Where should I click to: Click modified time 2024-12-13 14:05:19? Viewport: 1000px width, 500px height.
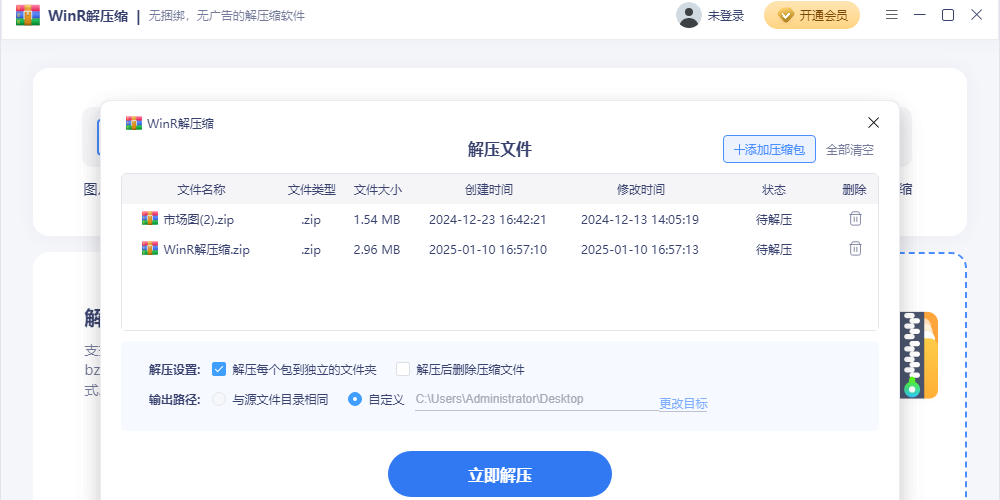(640, 220)
